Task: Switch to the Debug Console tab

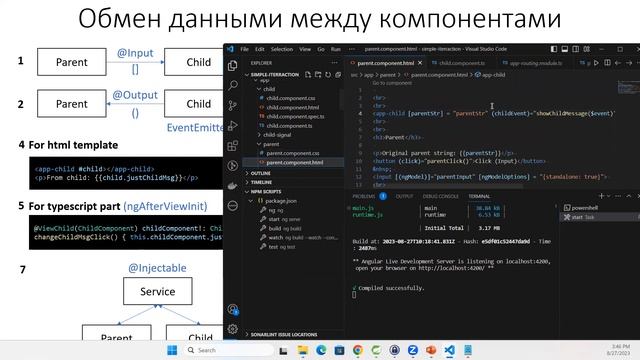Action: (440, 196)
